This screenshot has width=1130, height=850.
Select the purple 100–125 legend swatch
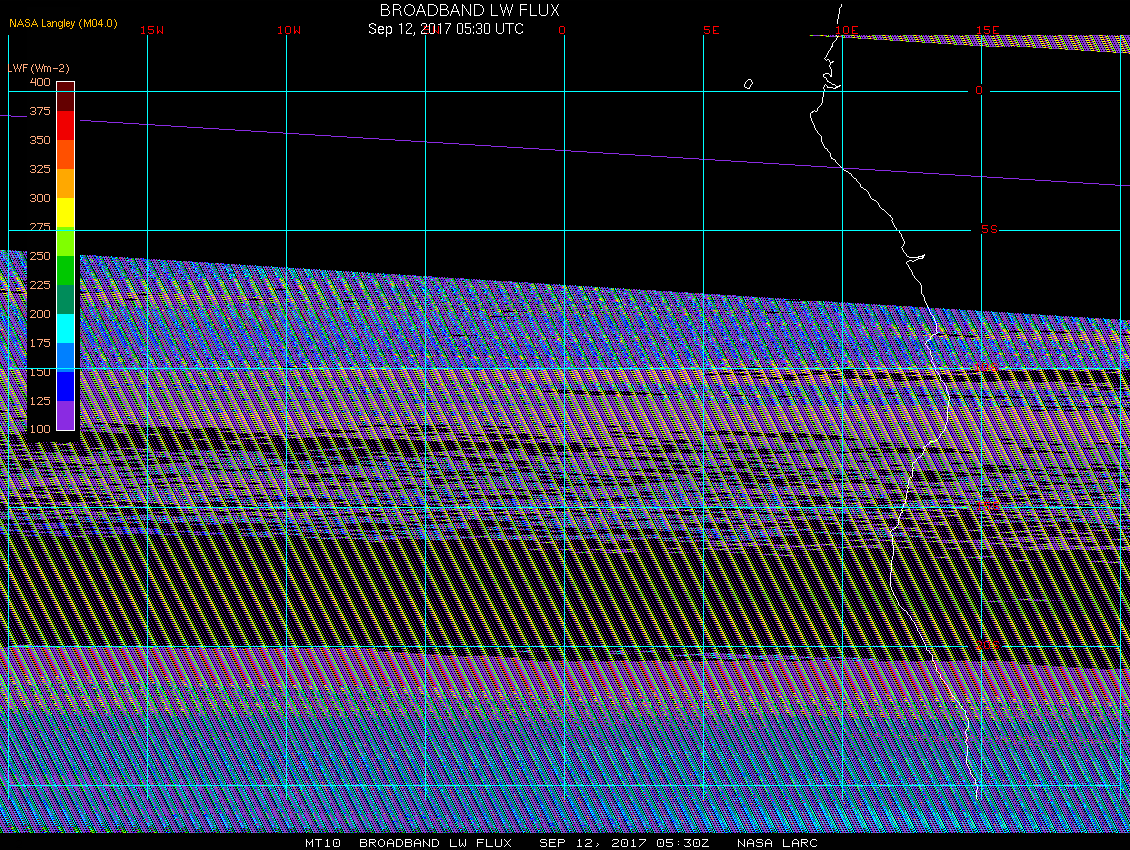tap(66, 415)
